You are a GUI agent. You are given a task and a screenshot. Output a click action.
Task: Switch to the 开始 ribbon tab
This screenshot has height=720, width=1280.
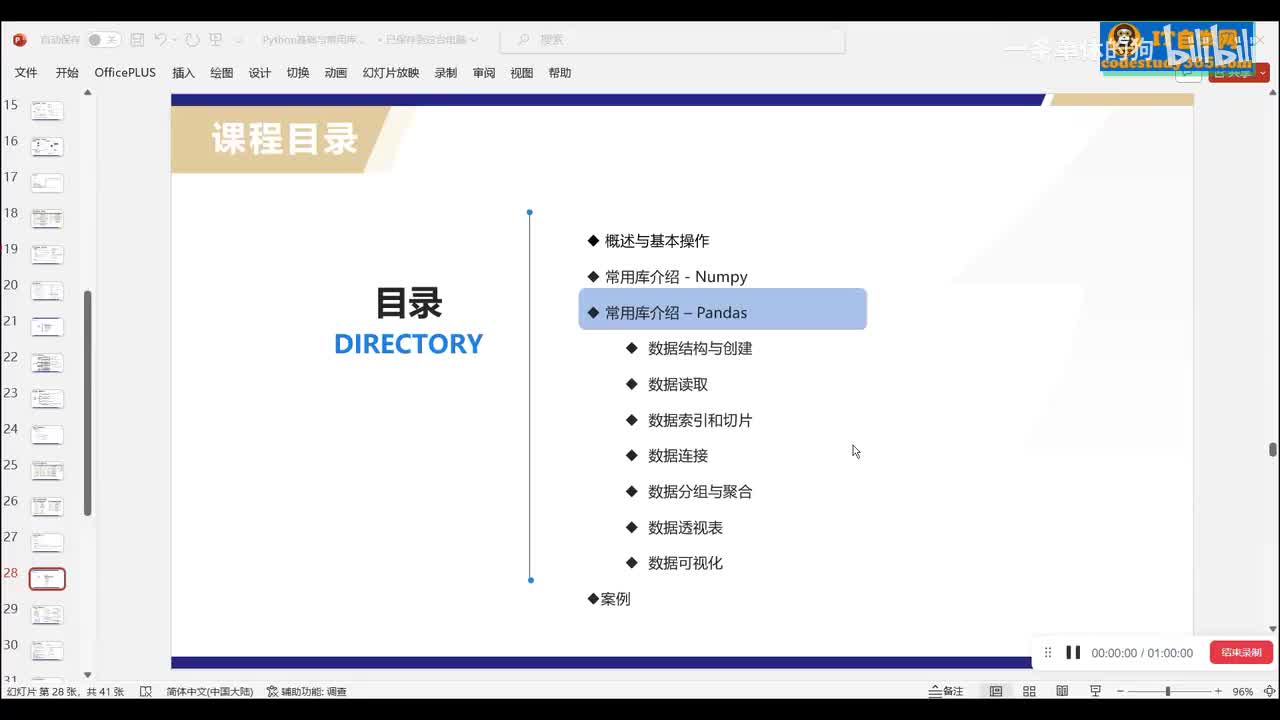(67, 73)
